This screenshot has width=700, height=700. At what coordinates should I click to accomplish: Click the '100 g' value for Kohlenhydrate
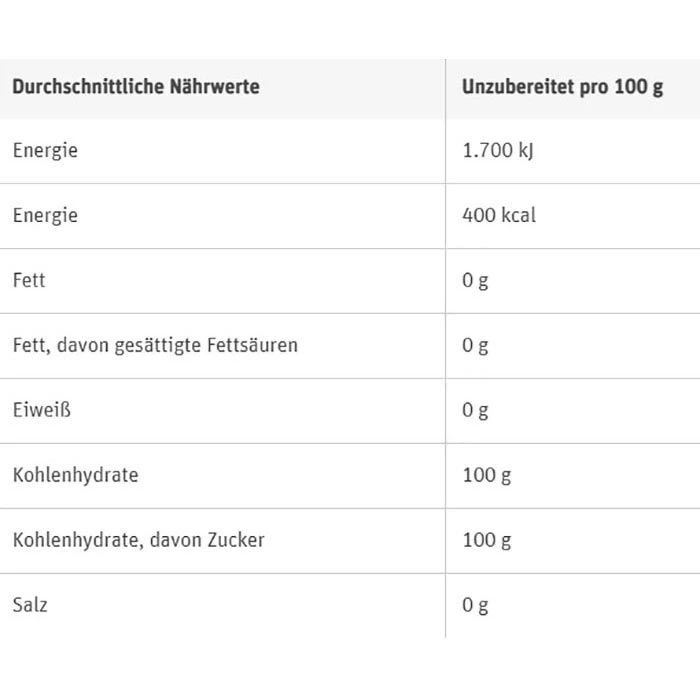point(486,475)
